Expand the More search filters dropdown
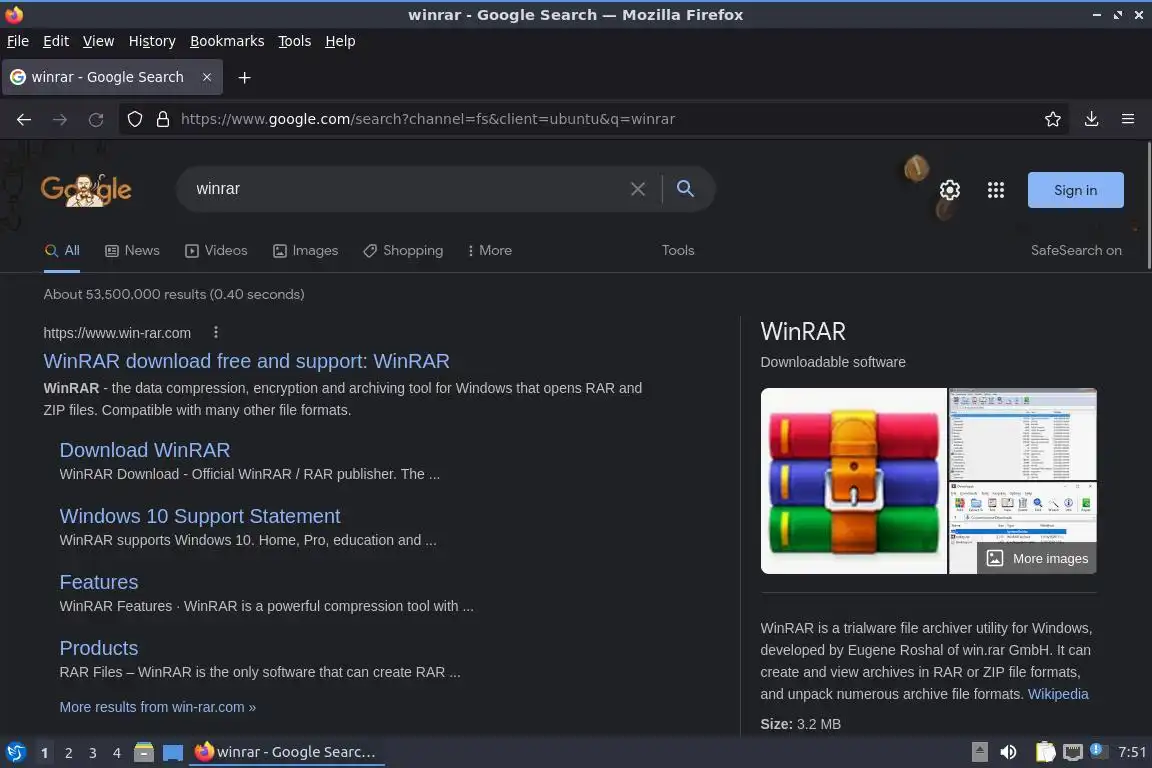Screen dimensions: 1152x768 point(489,251)
